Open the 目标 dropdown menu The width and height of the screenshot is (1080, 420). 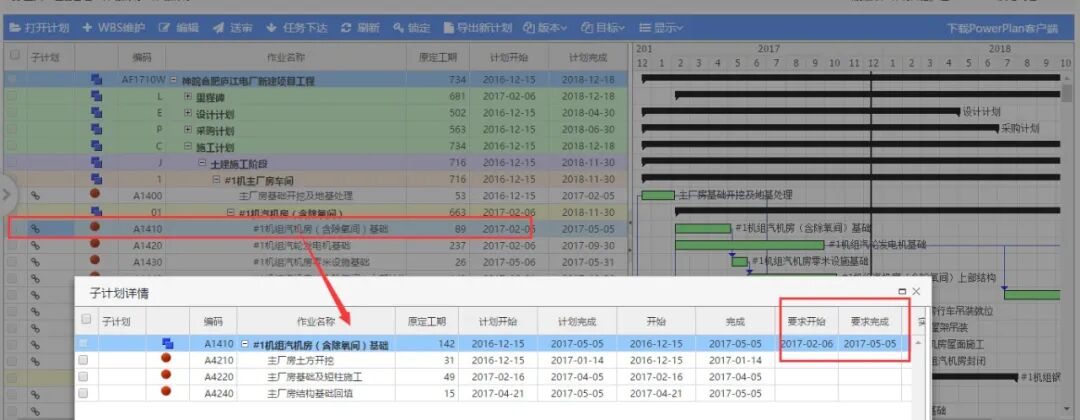603,28
